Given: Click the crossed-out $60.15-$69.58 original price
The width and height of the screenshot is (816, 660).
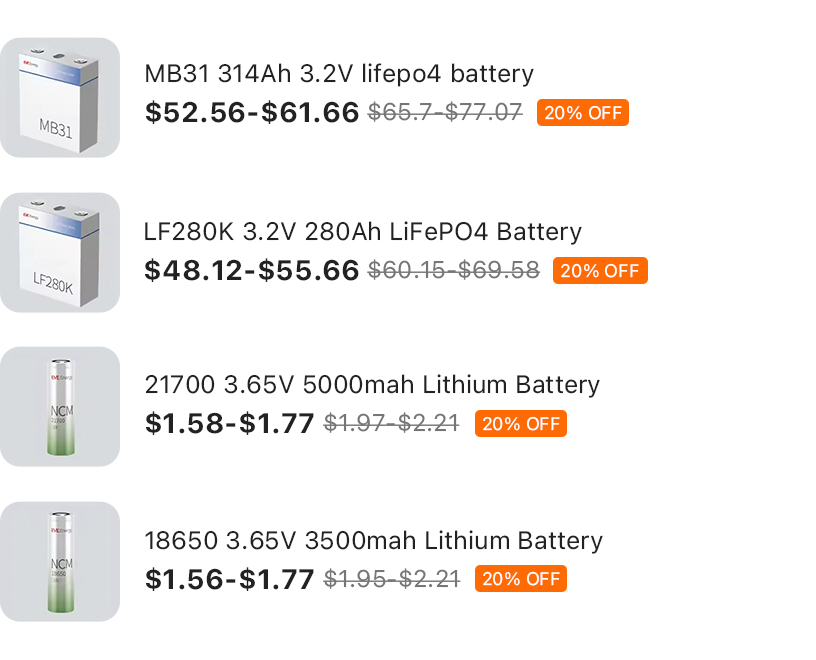Looking at the screenshot, I should (x=454, y=271).
